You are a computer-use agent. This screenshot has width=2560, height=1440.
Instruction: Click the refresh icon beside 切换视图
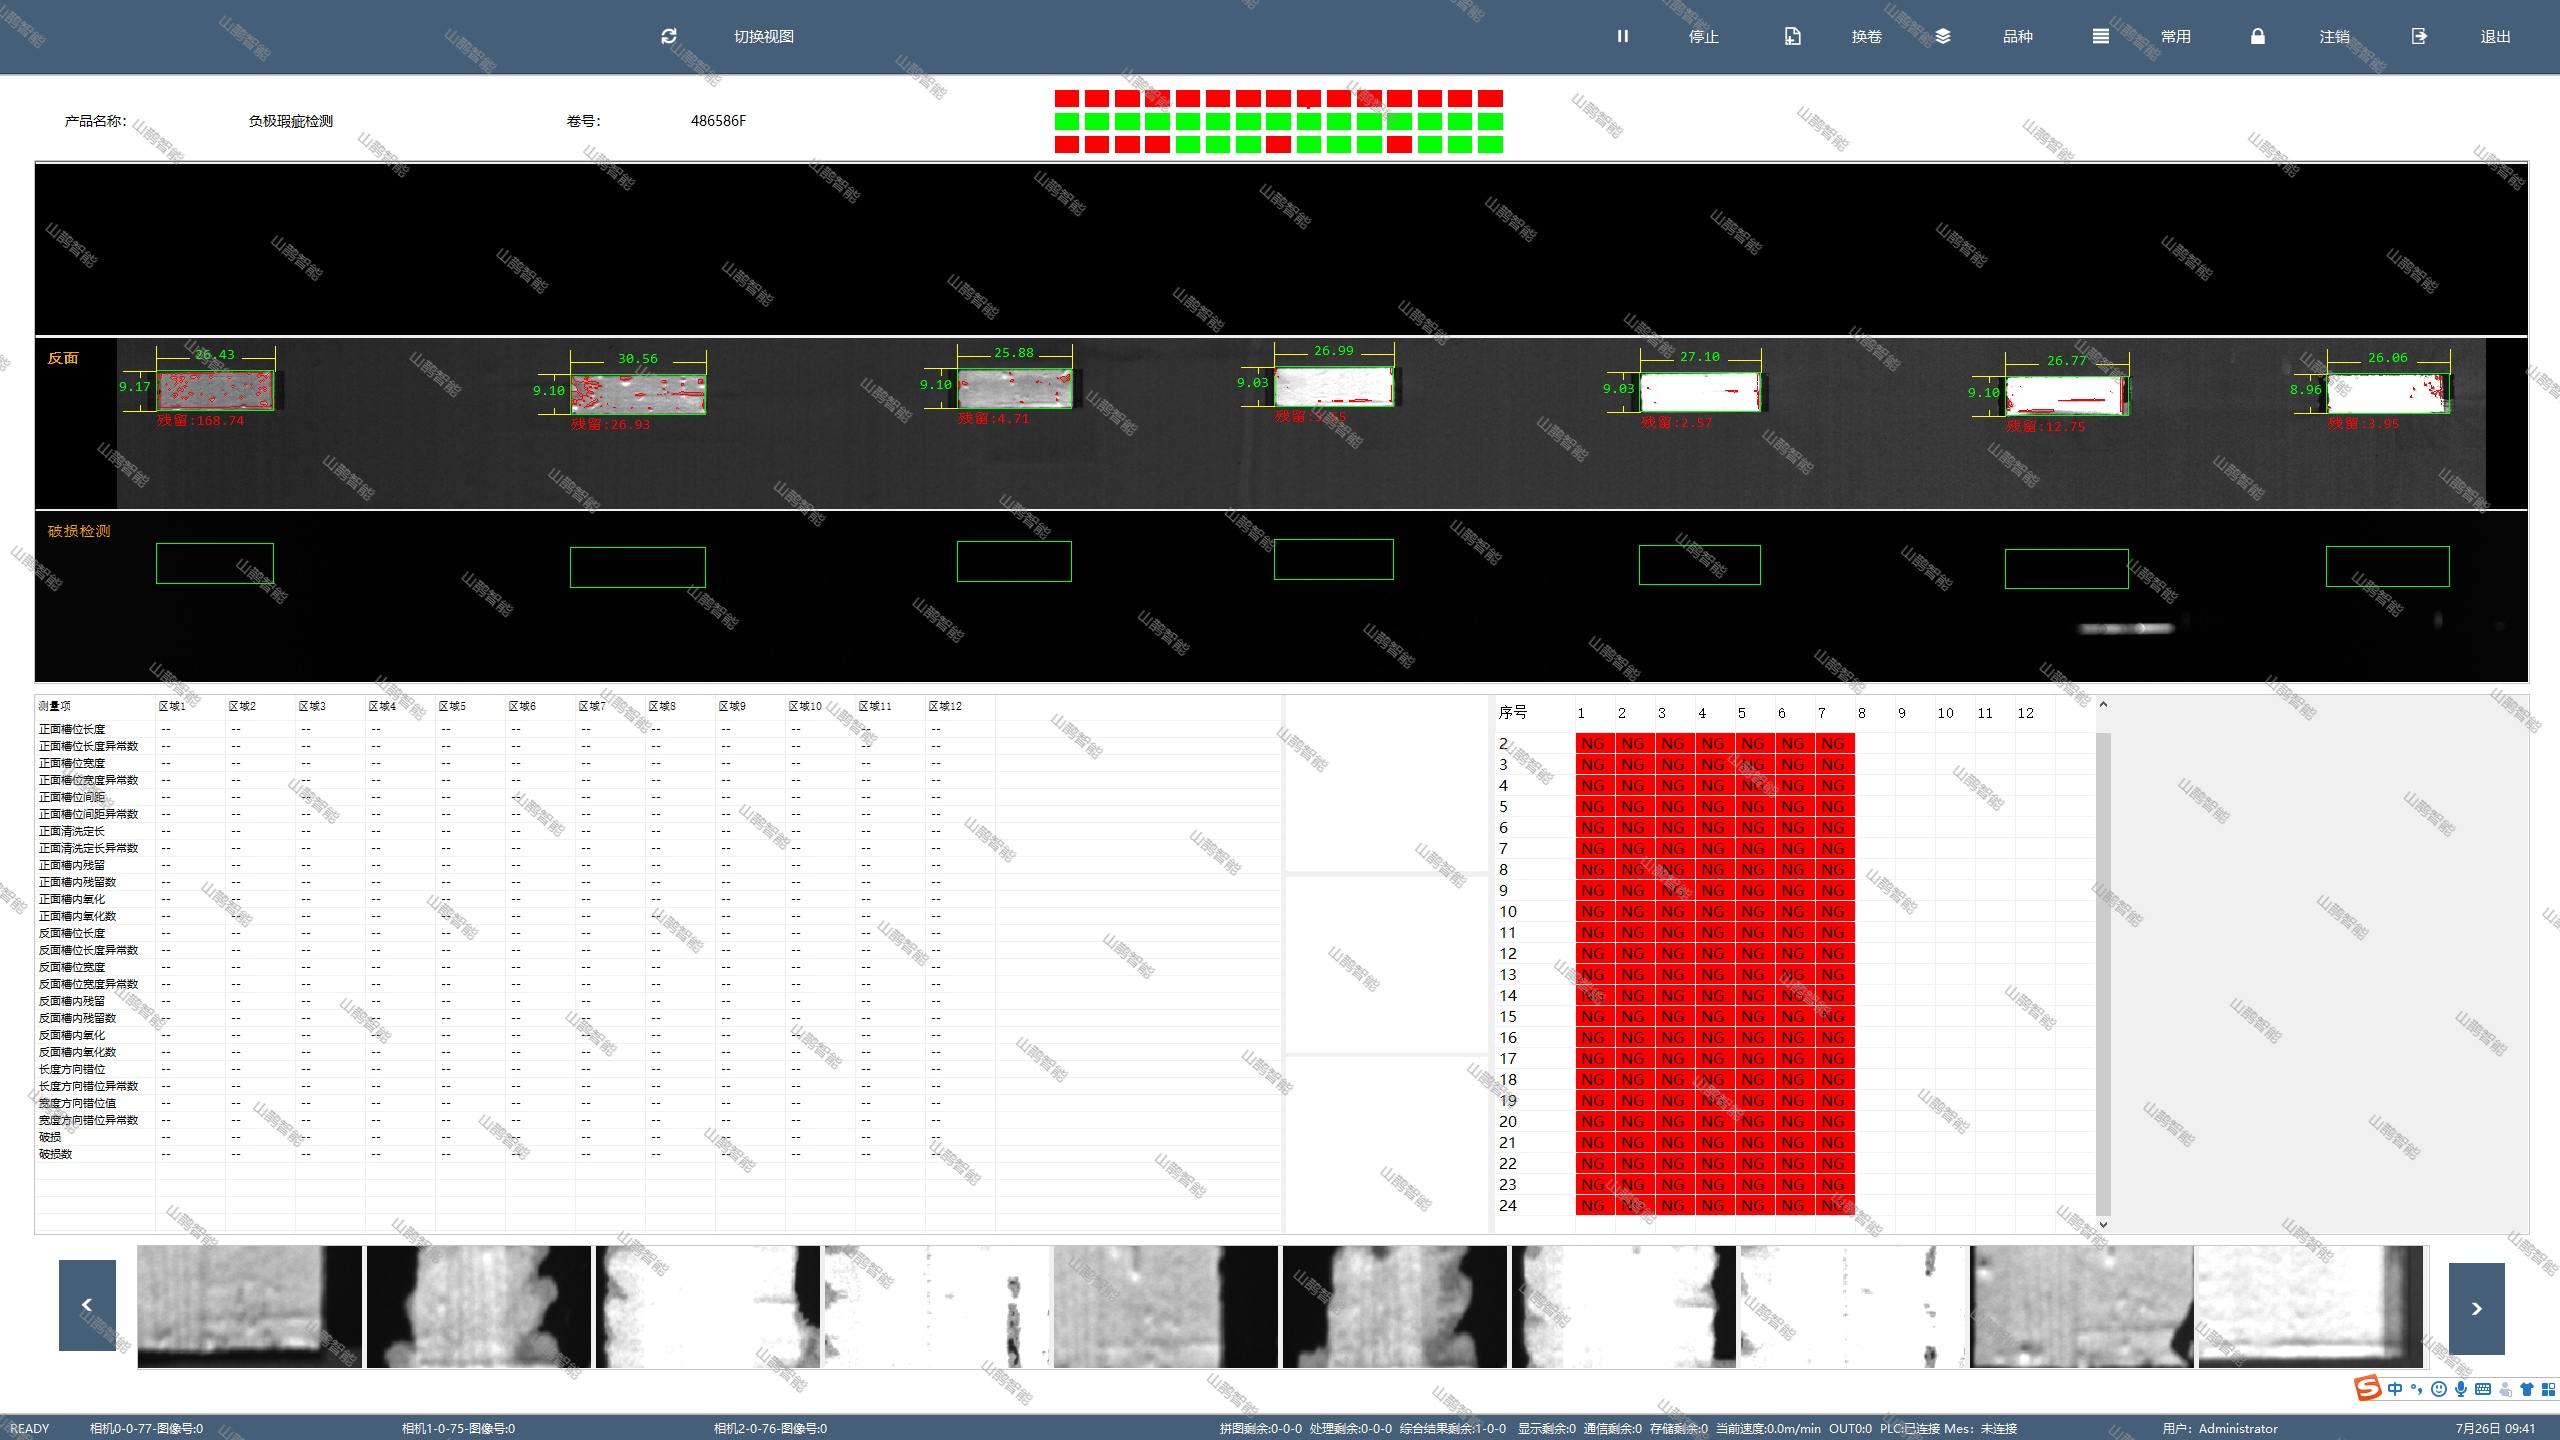click(669, 36)
